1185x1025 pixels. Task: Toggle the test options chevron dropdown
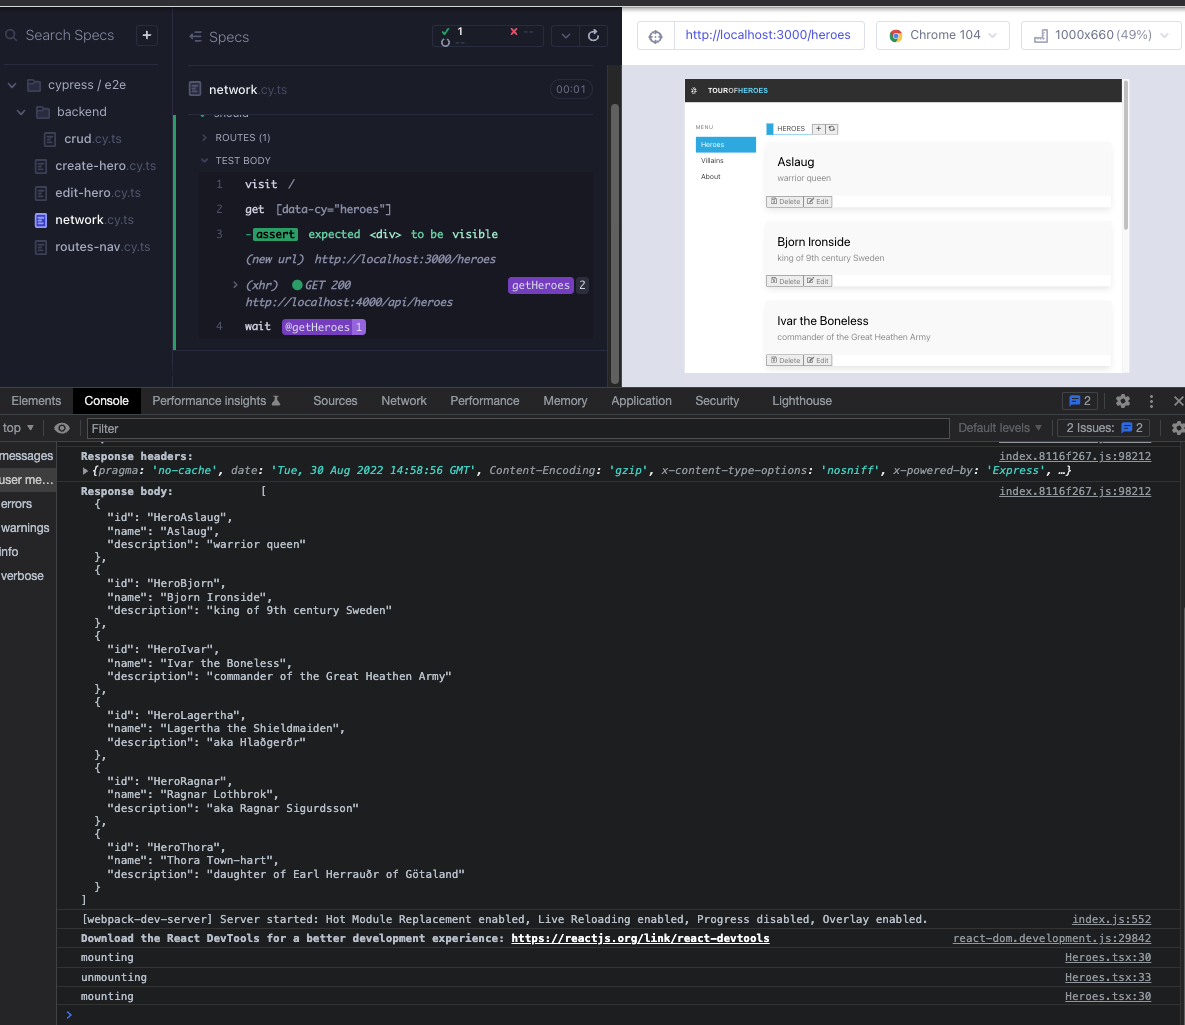(x=565, y=36)
